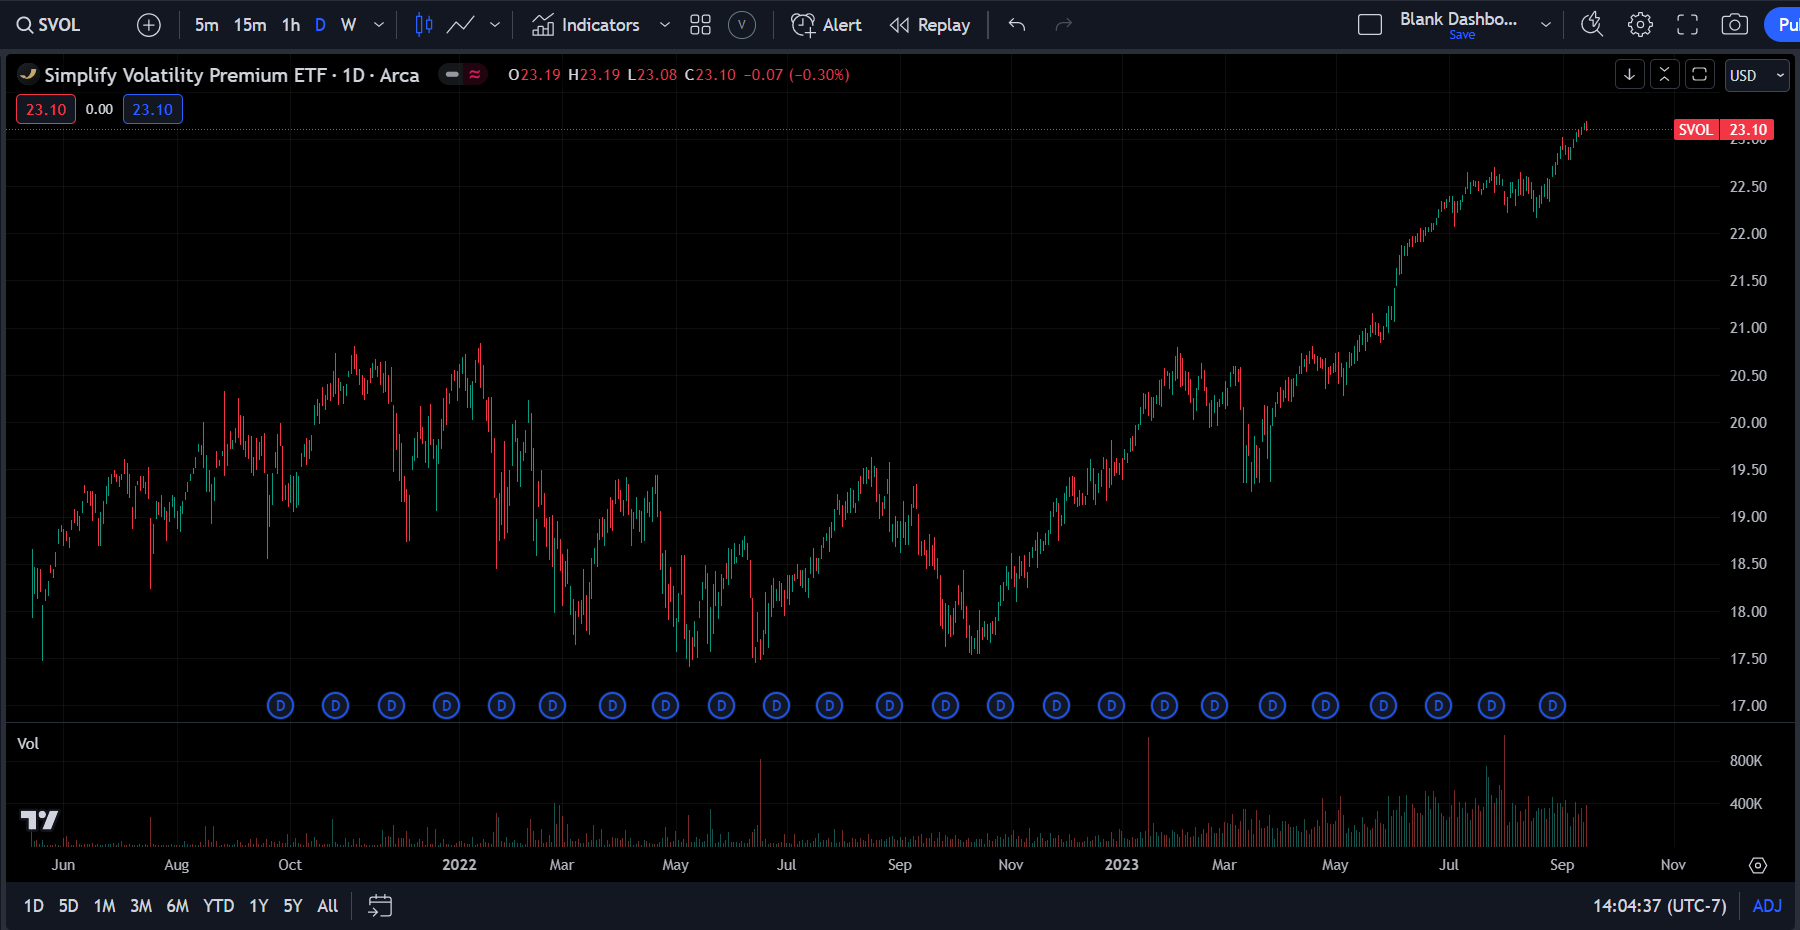The height and width of the screenshot is (930, 1800).
Task: Click the Save link under layout name
Action: tap(1462, 35)
